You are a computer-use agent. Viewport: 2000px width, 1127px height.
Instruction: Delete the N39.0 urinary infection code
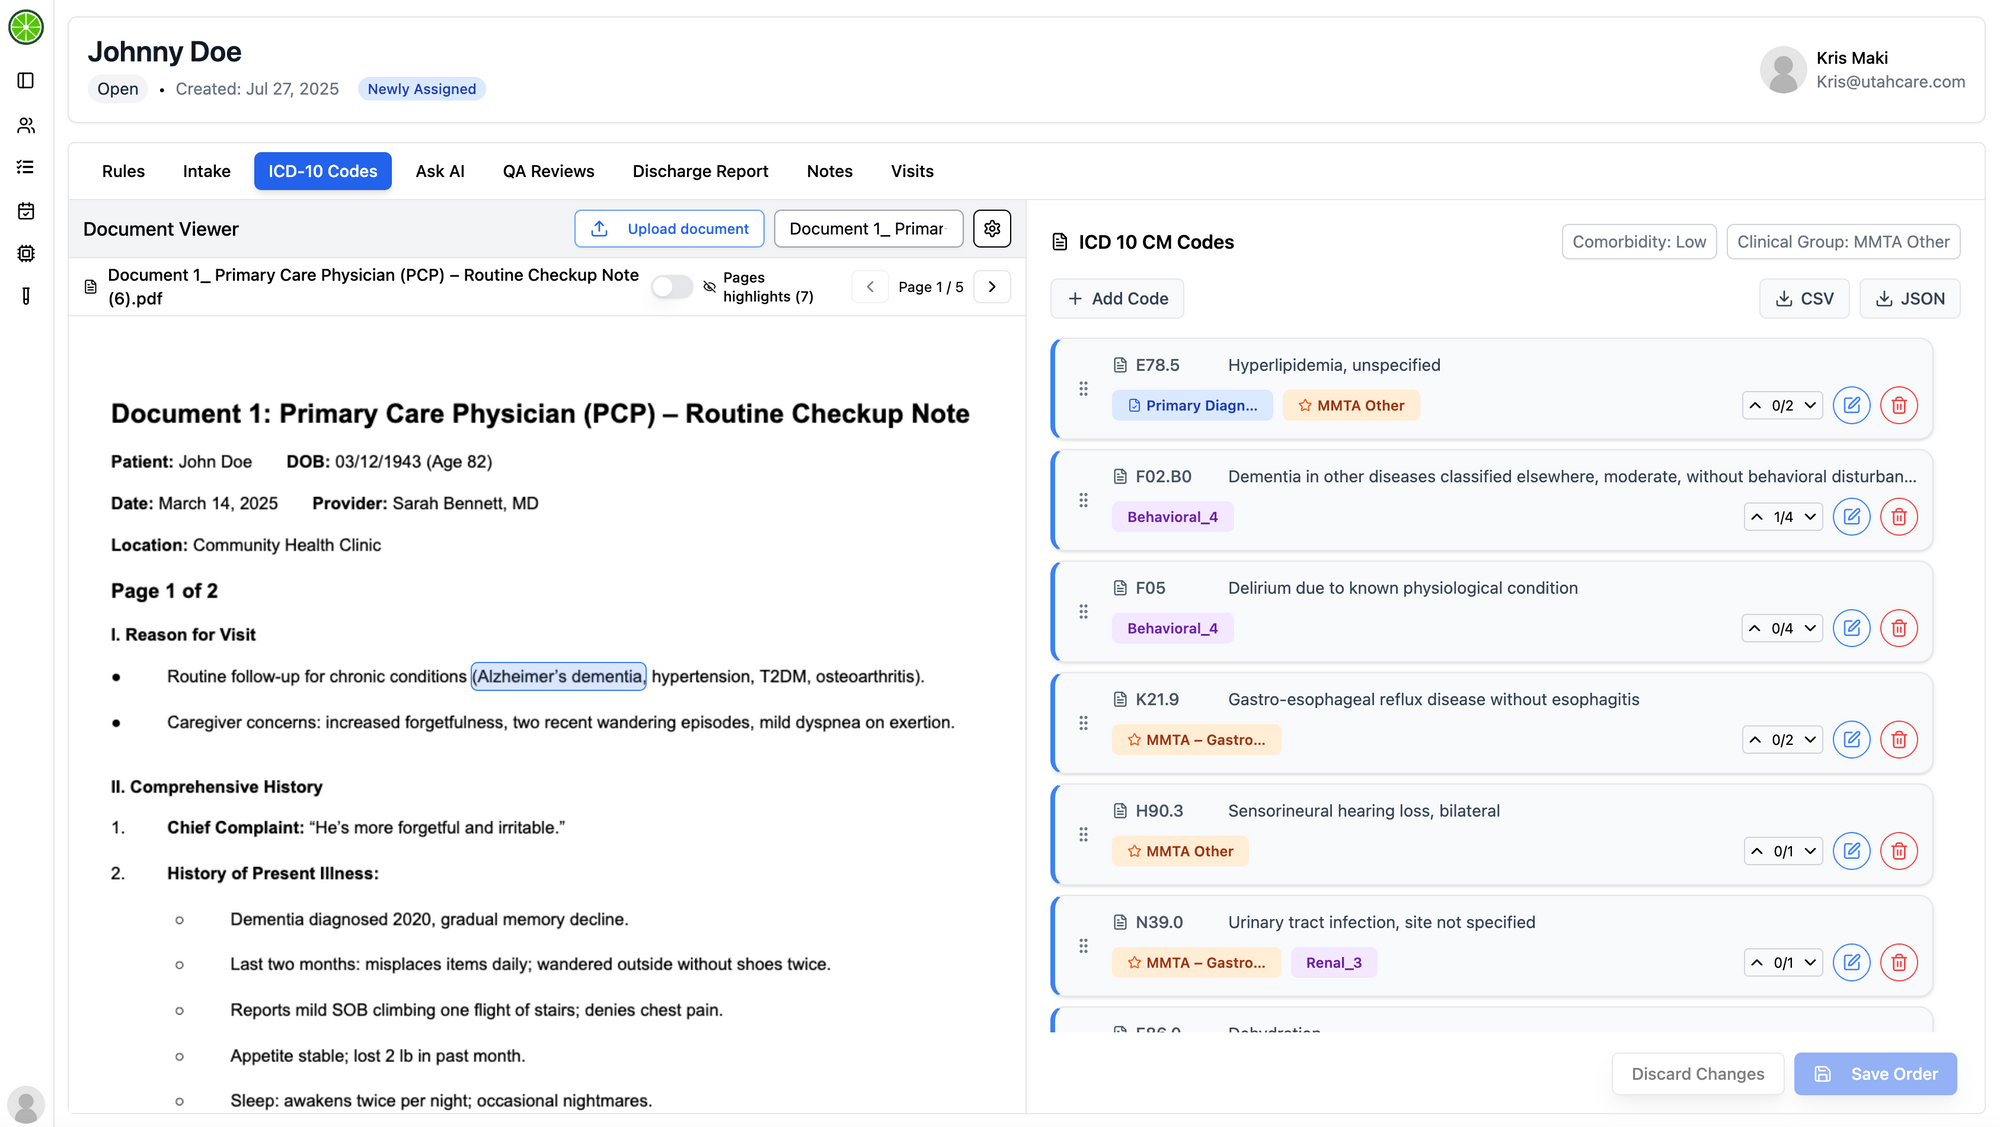1898,962
